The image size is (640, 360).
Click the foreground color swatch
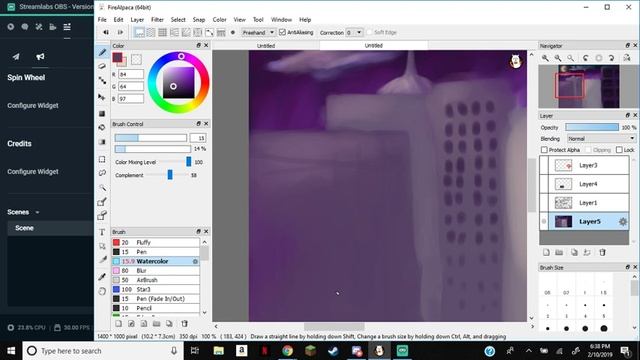click(x=118, y=57)
